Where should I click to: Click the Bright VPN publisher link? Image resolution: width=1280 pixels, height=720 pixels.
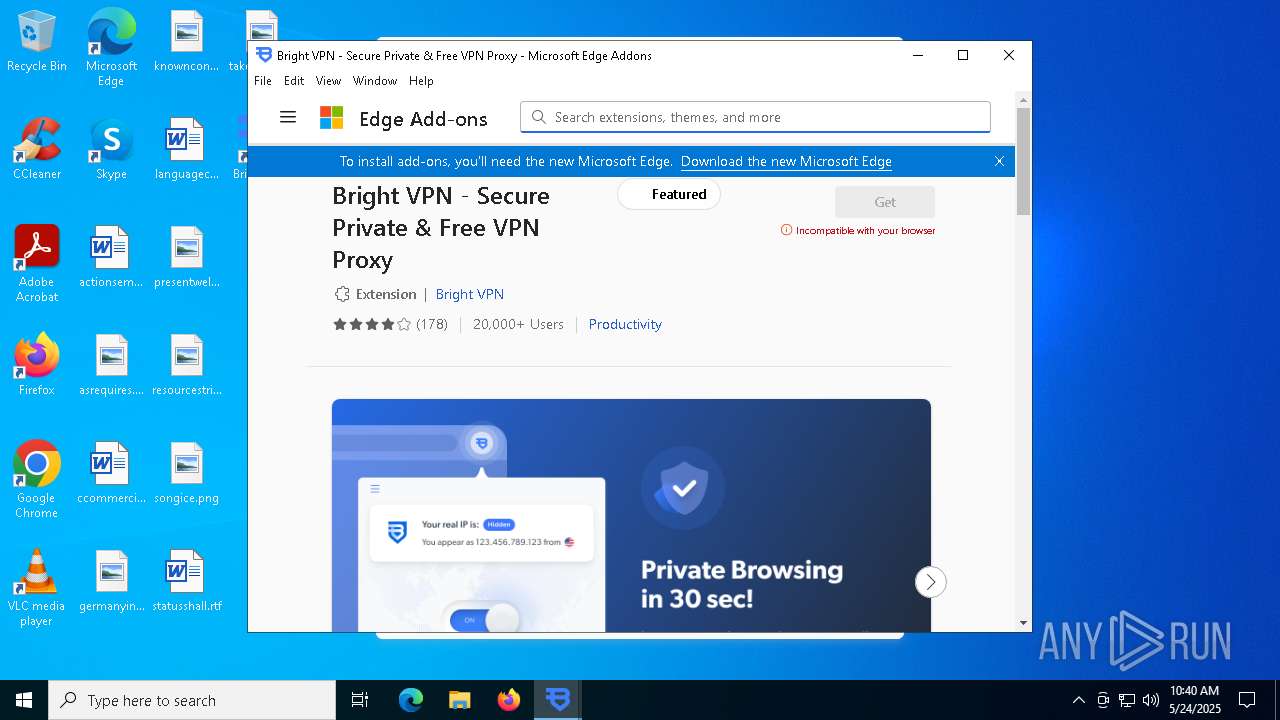coord(469,294)
